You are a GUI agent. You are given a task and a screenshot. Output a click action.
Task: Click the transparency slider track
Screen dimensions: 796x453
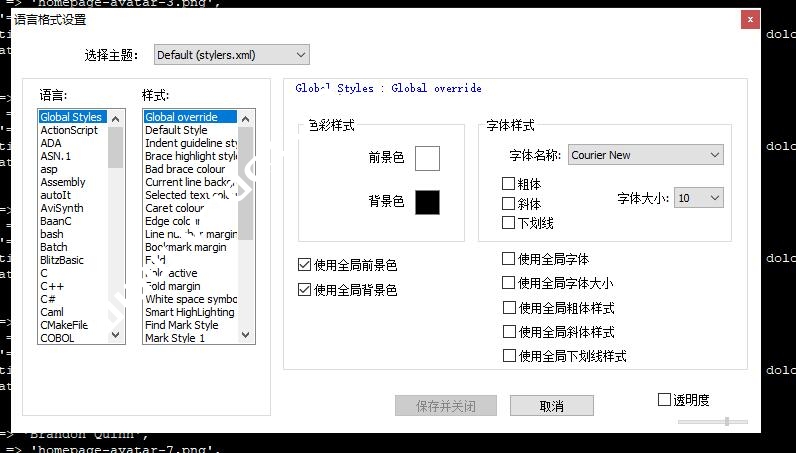(x=712, y=422)
